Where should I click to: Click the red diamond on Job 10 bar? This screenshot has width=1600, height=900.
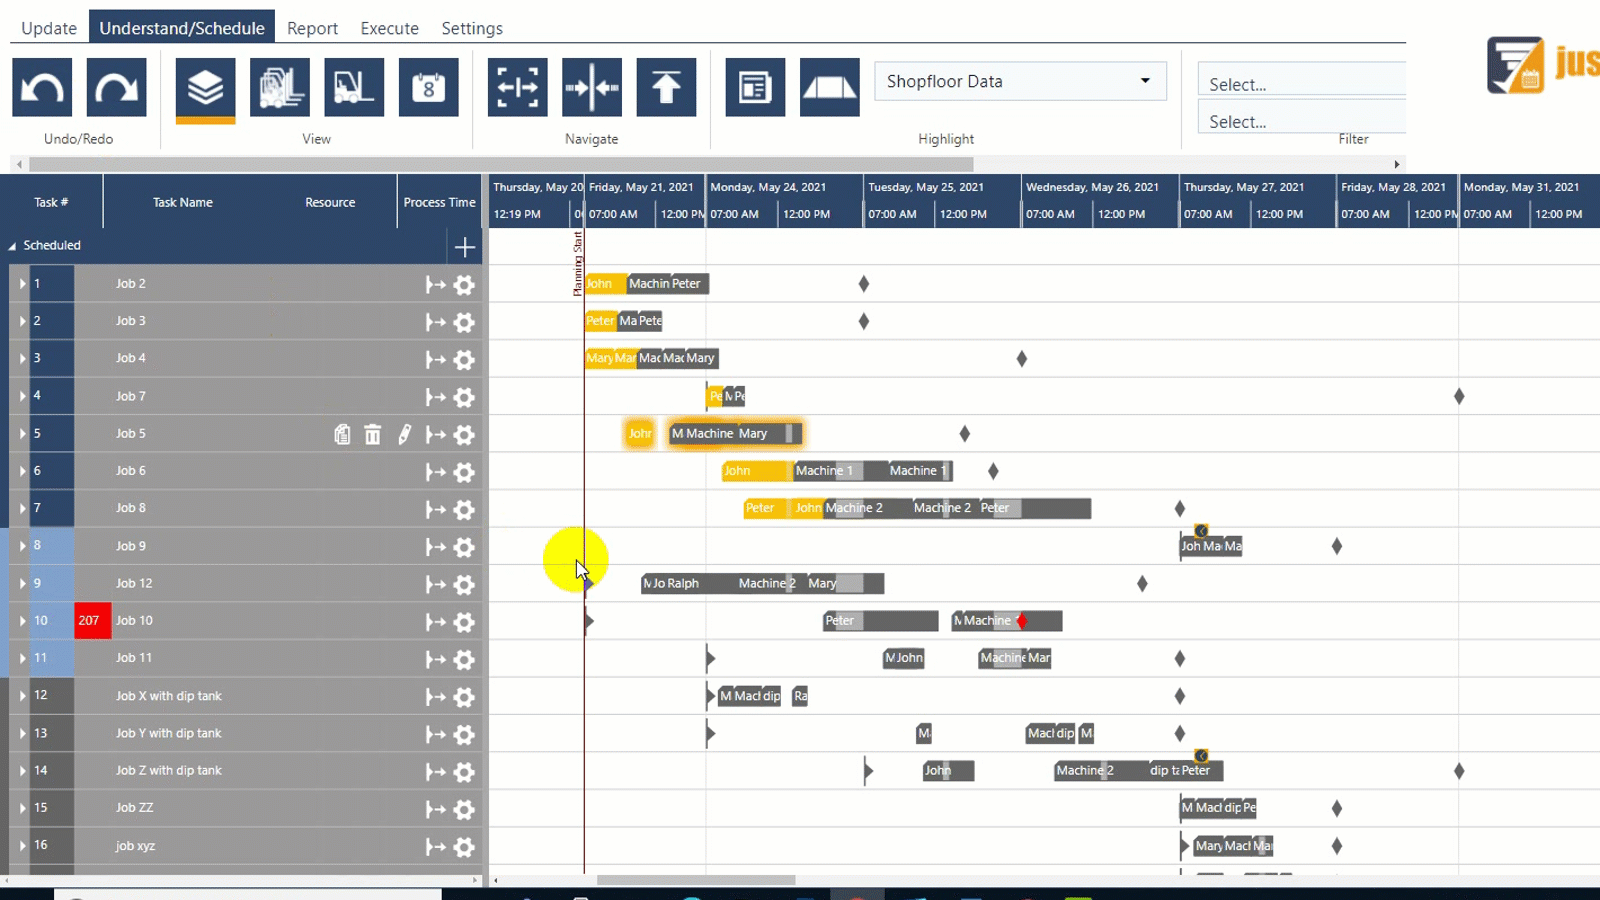pos(1021,621)
